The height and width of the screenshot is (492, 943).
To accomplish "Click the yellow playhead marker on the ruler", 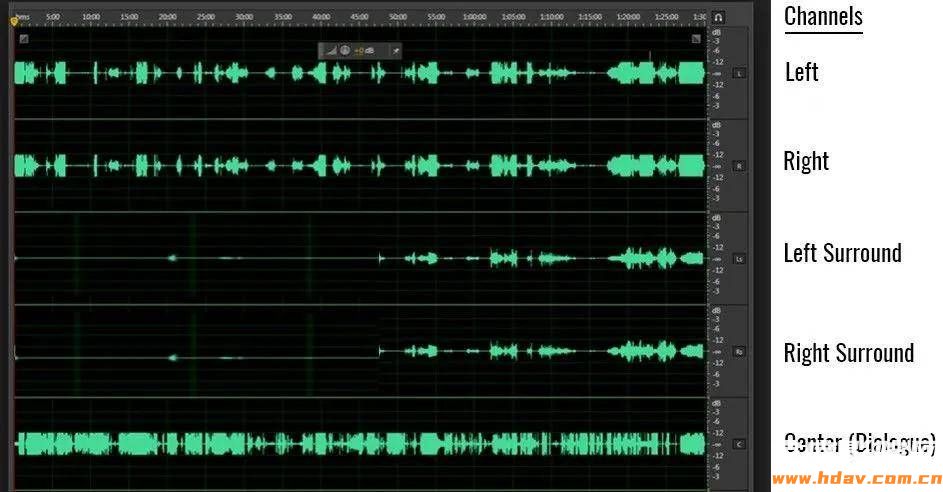I will [x=14, y=22].
